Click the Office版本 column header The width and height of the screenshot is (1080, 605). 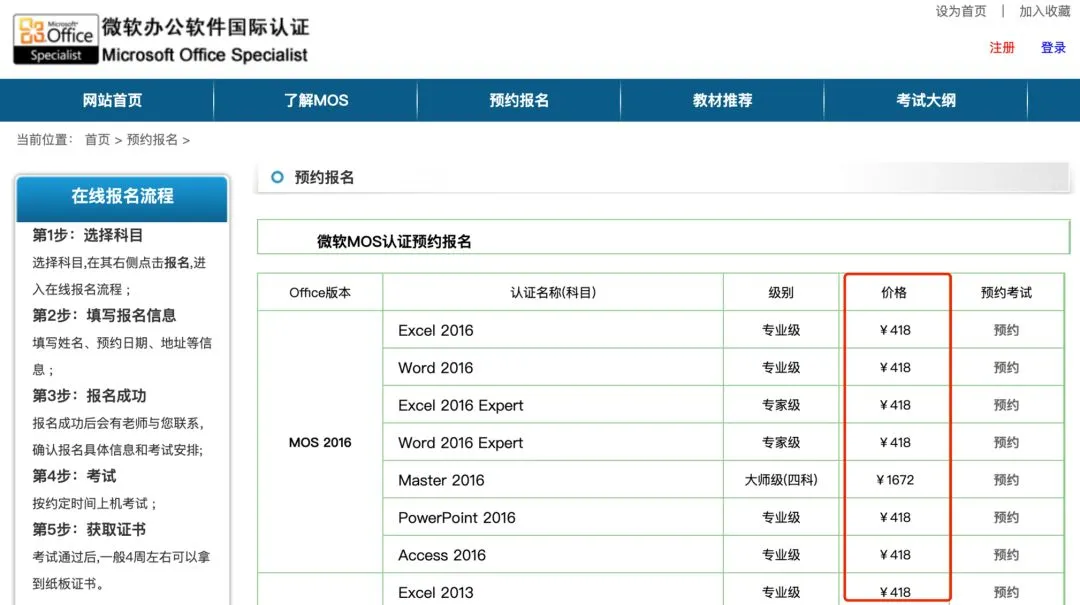(x=320, y=293)
